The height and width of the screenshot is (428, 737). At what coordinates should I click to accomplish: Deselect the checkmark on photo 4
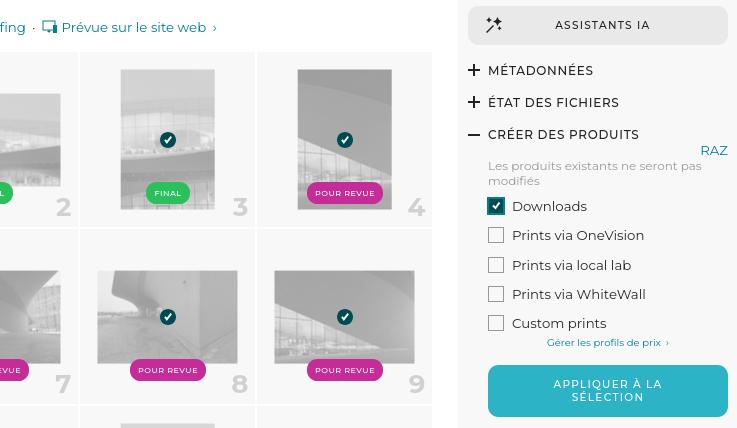345,140
